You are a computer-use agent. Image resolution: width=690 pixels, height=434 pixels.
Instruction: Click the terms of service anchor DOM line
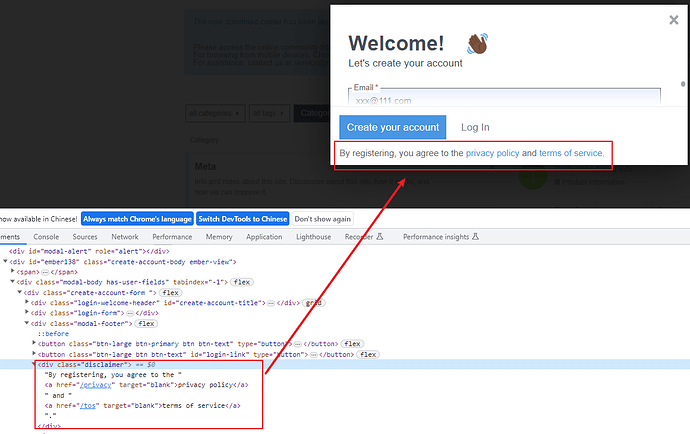tap(143, 406)
